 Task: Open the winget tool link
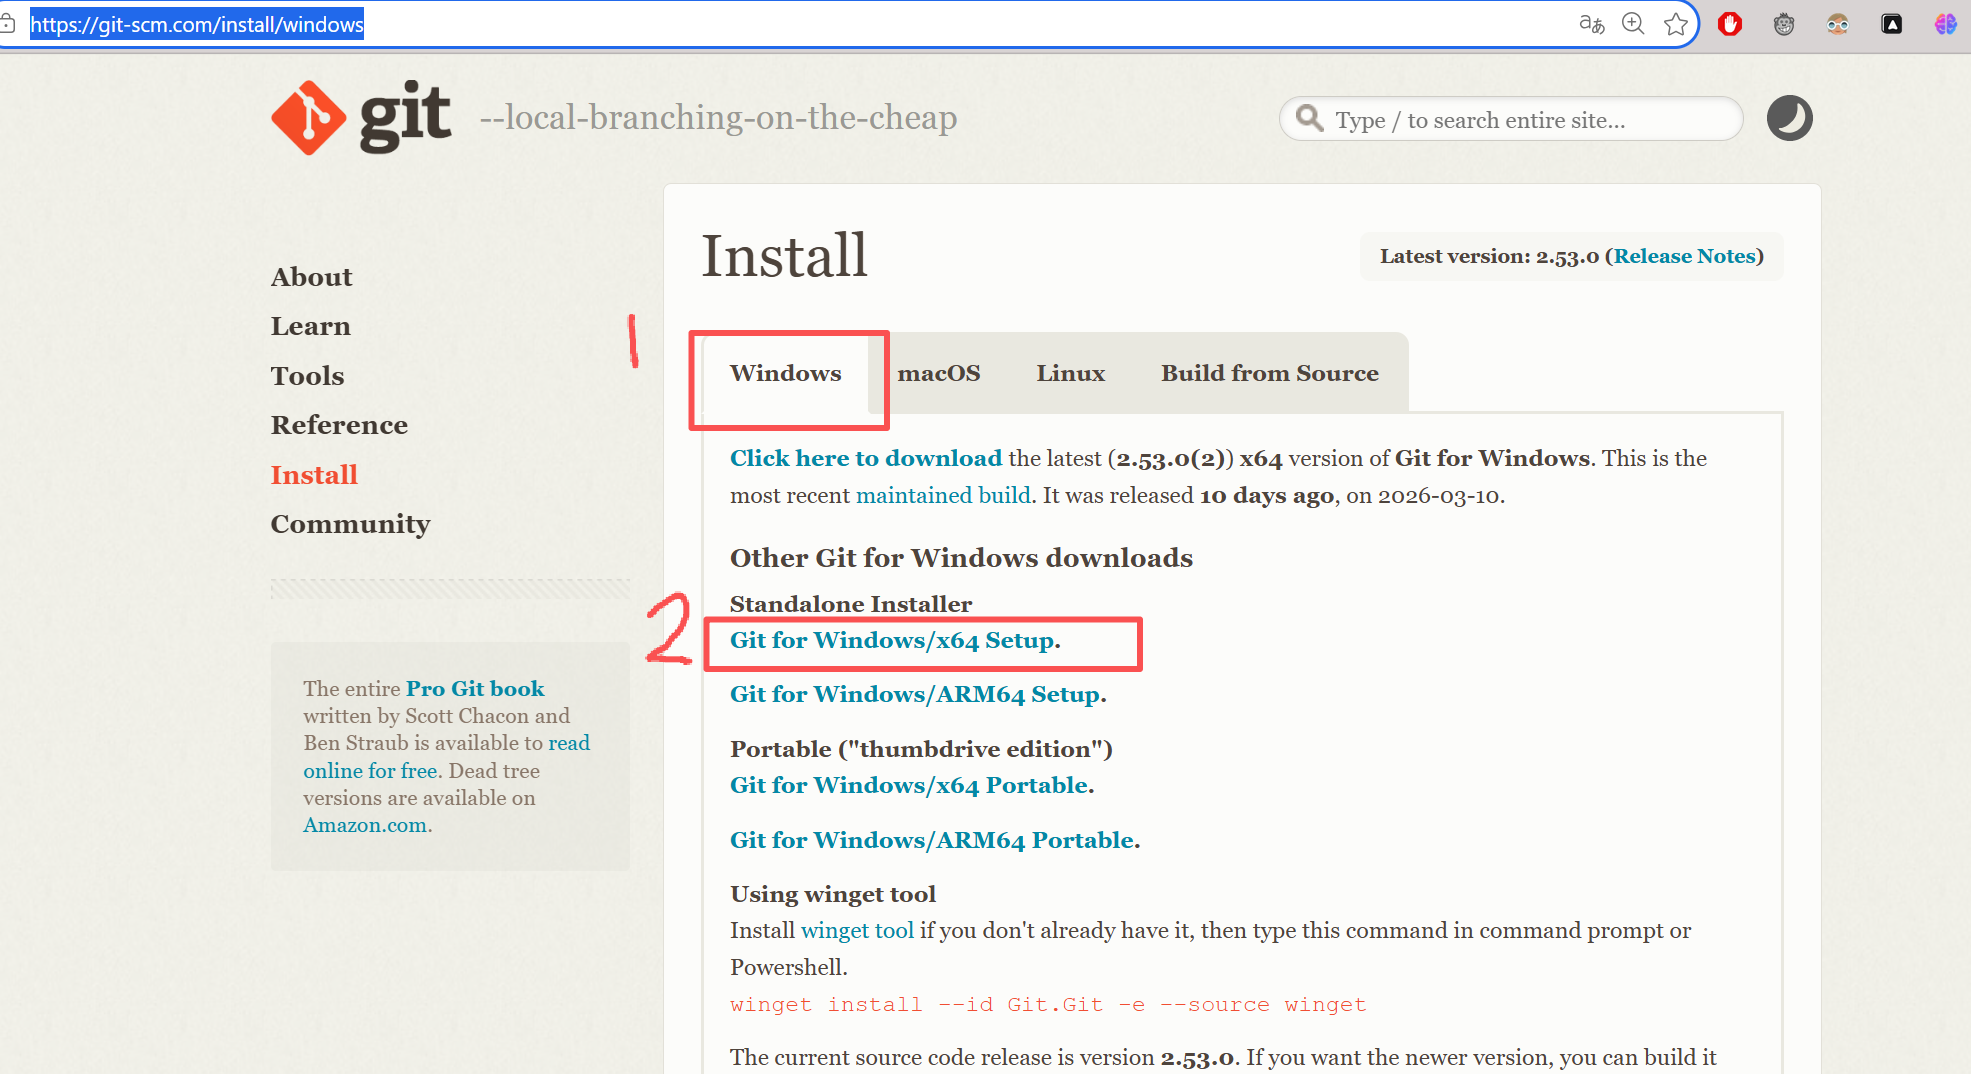(857, 930)
